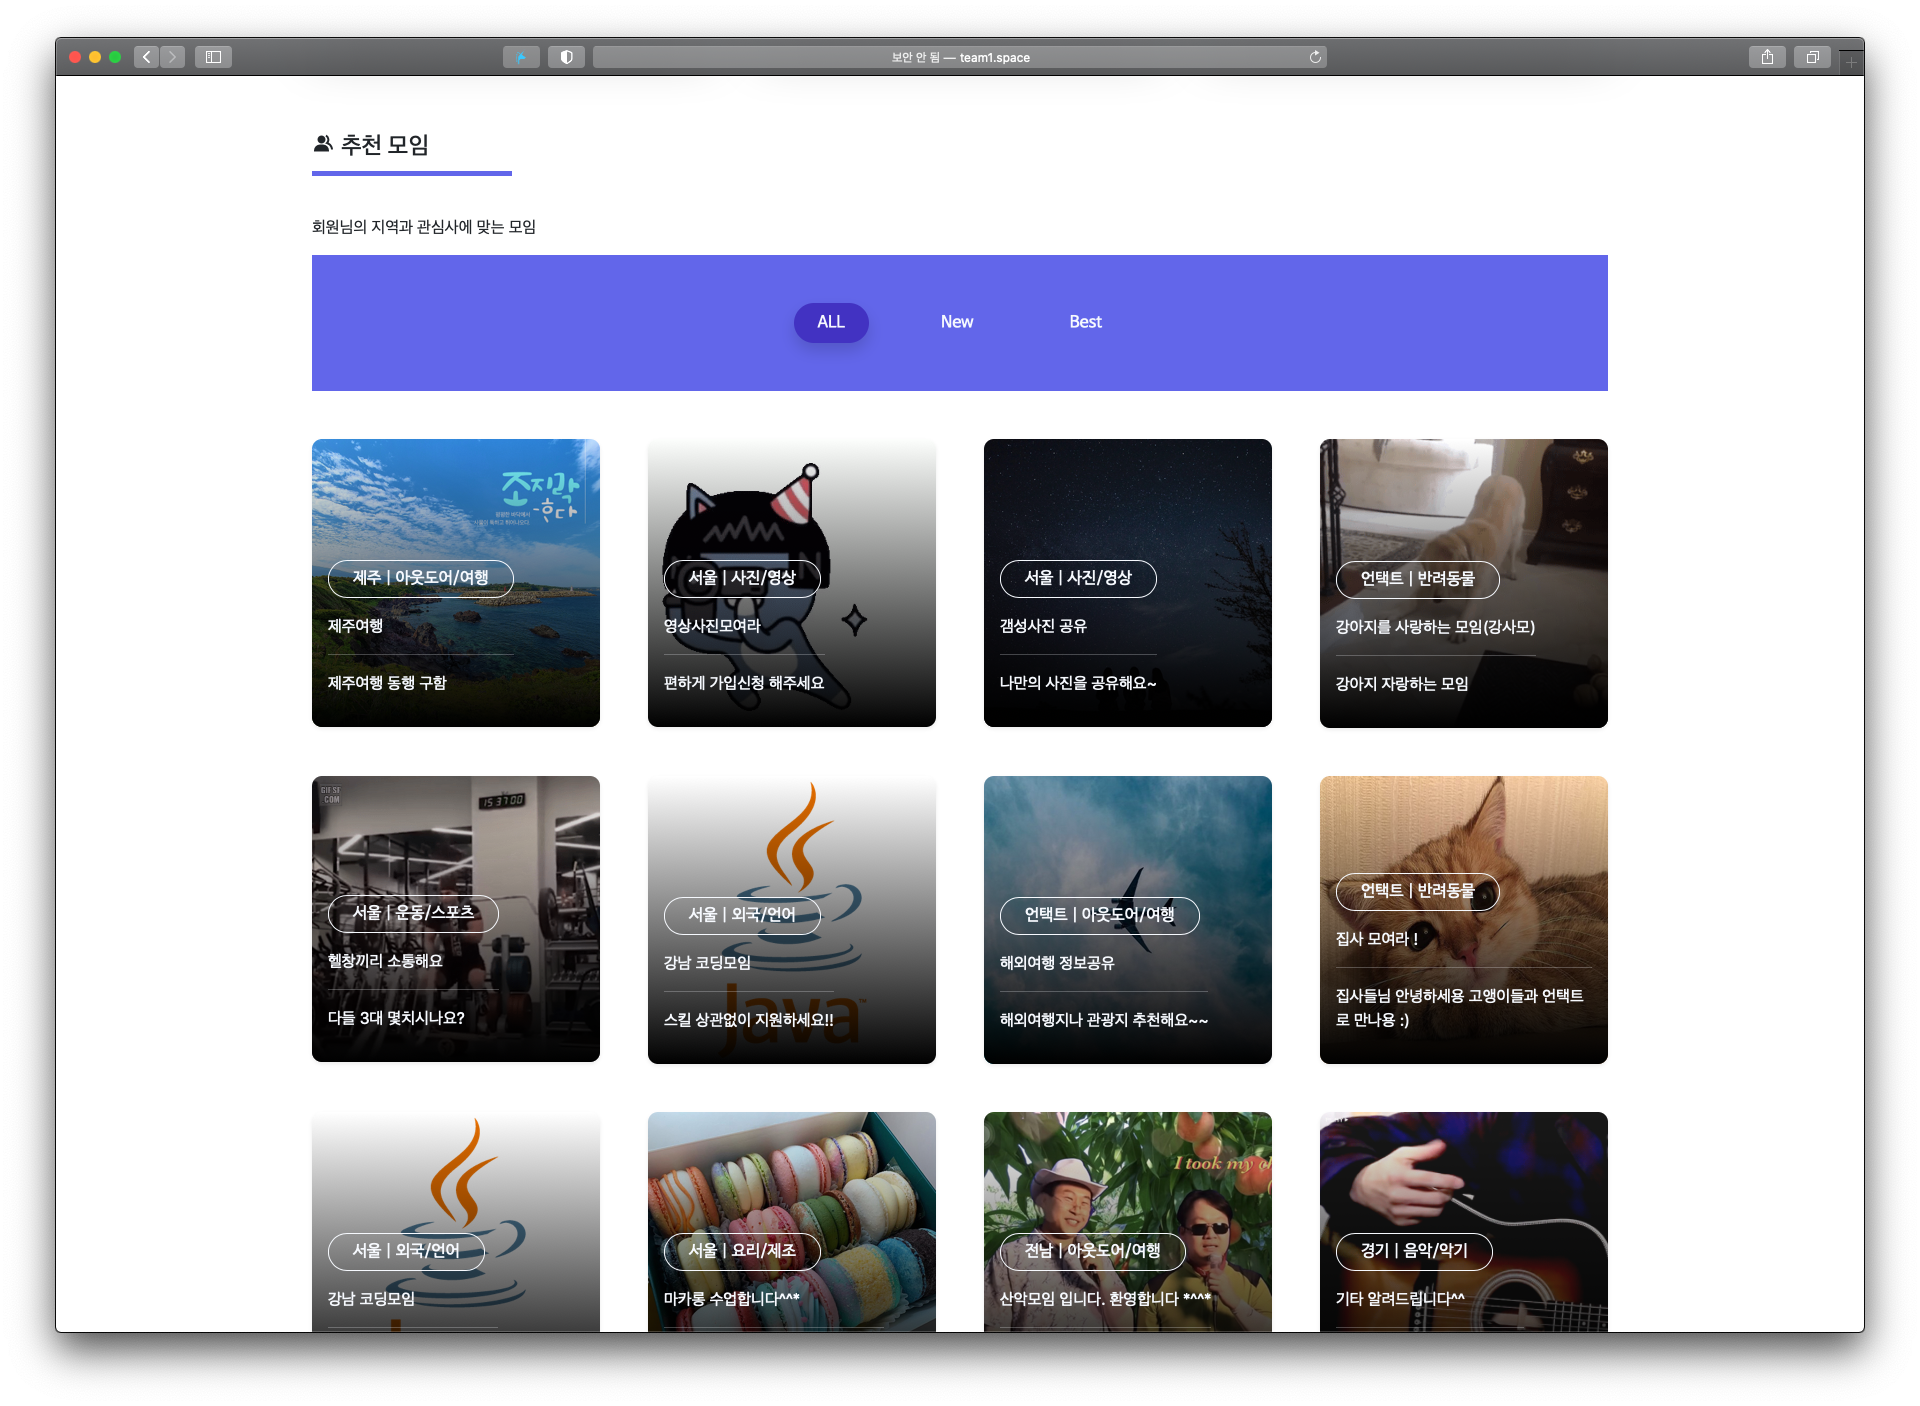
Task: Switch to the Best filter tab
Action: [x=1085, y=322]
